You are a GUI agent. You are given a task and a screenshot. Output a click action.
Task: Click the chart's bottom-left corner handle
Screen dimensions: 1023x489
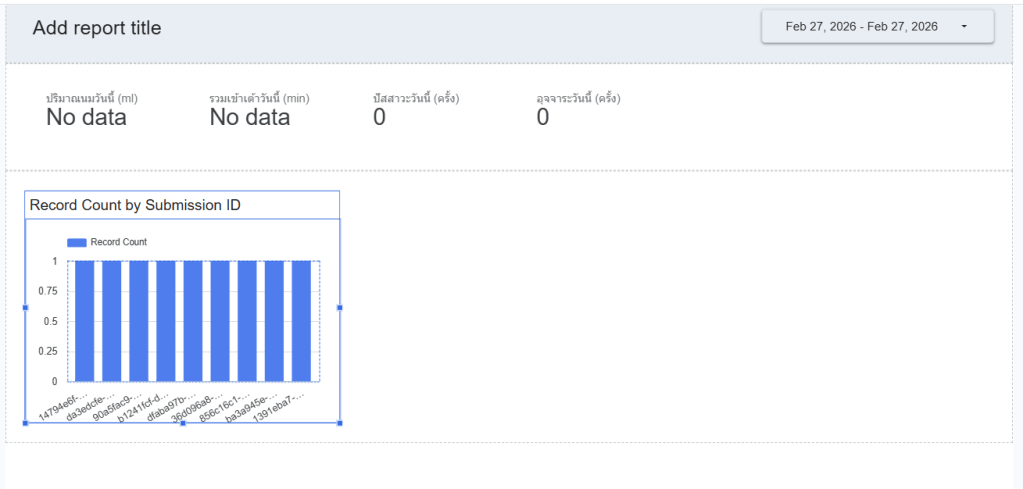click(25, 423)
